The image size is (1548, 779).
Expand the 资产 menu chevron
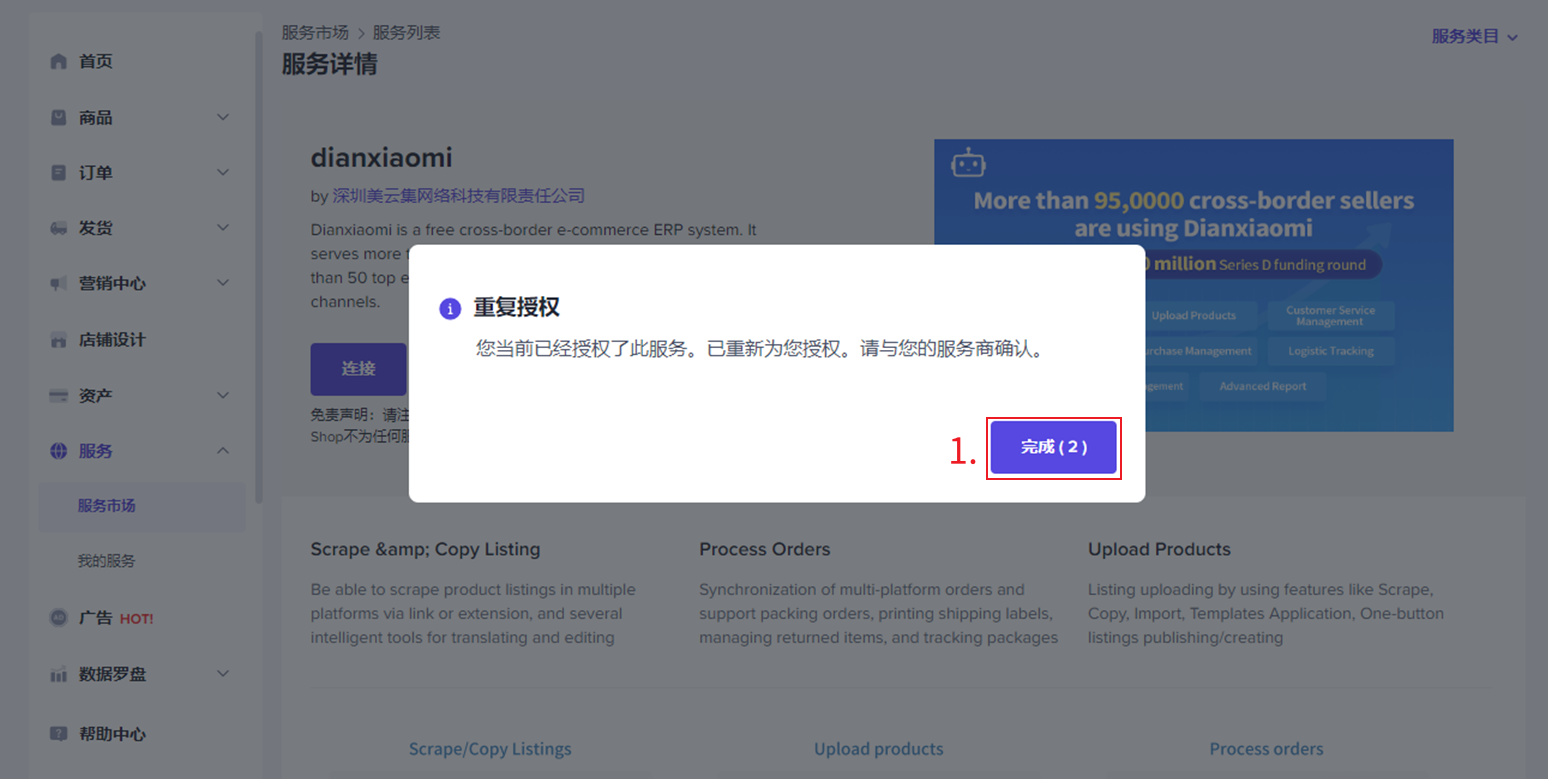223,395
